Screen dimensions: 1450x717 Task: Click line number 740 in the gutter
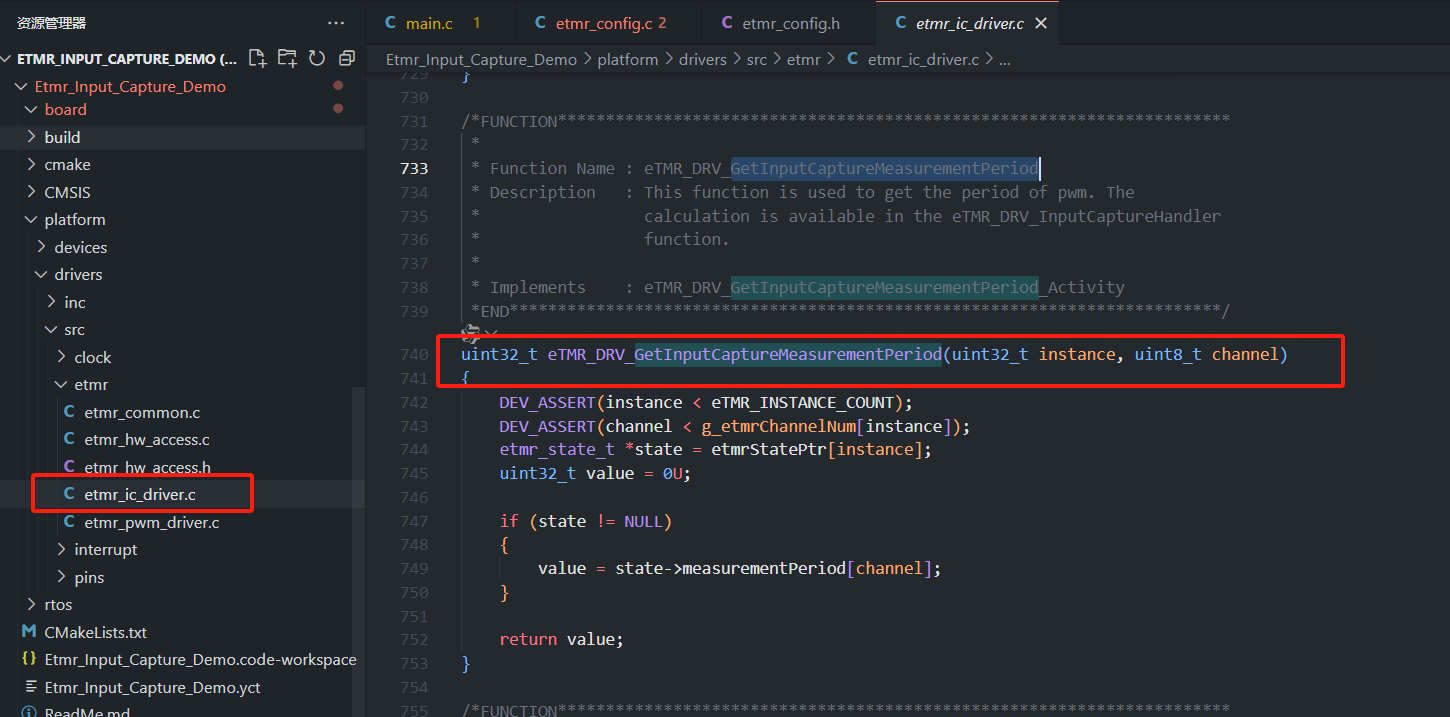(413, 354)
